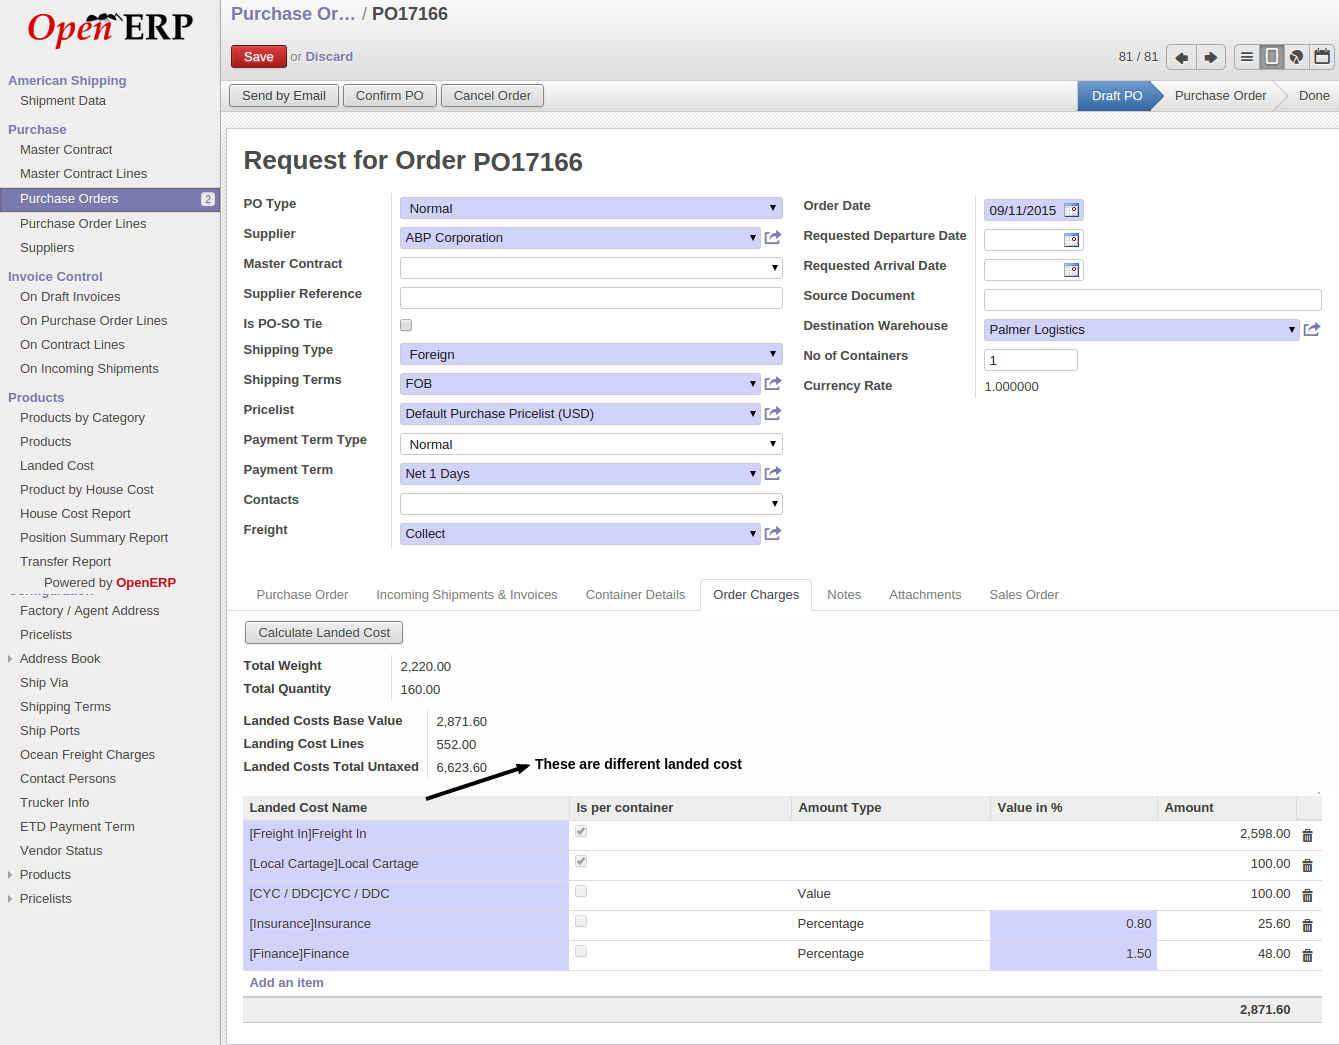
Task: Toggle per-container checkbox for CYC / DDC
Action: tap(581, 892)
